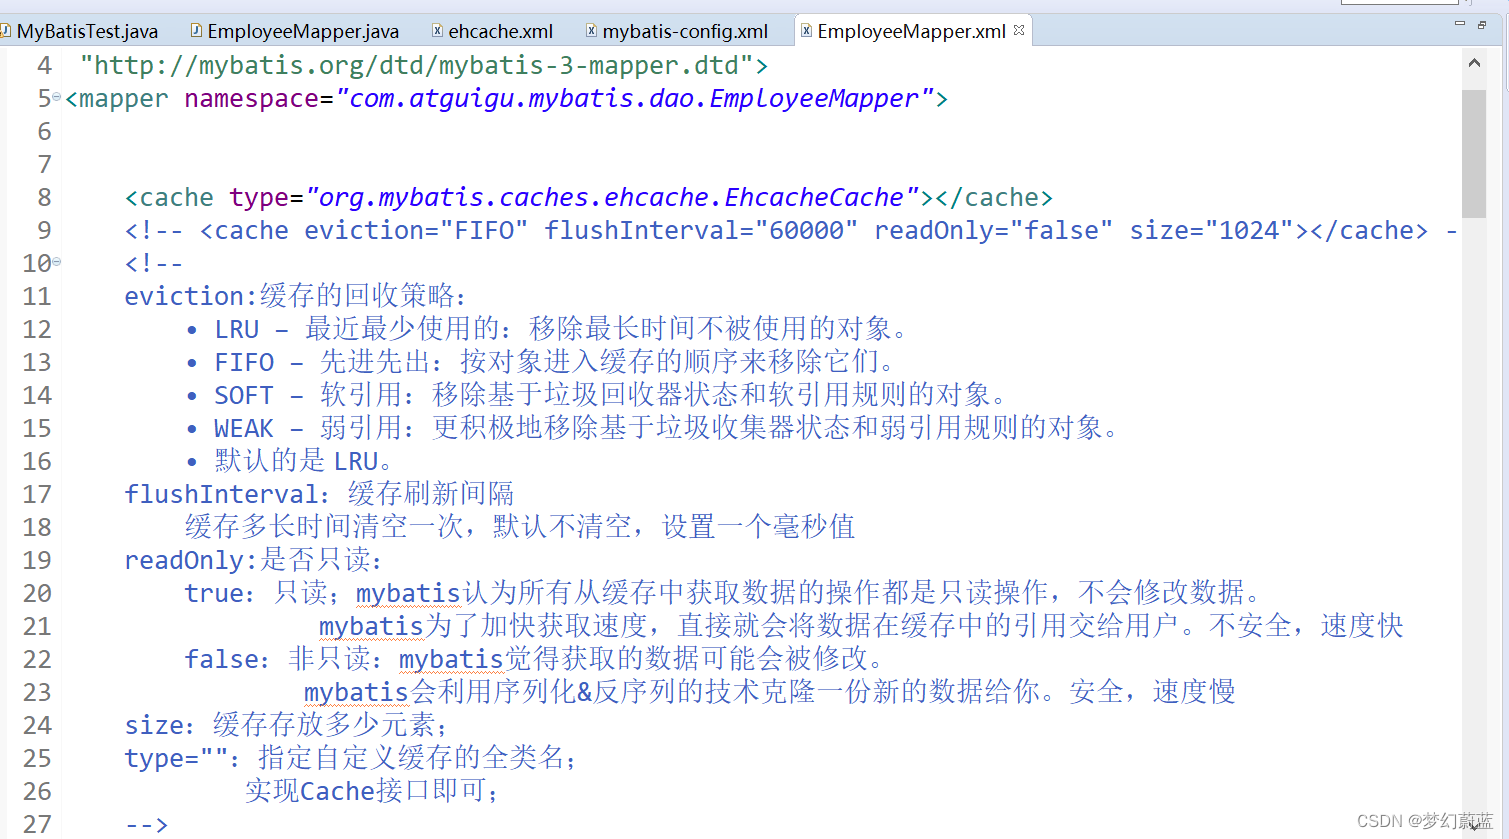Place cursor in the mybatis-3-mapper.dtd URL
The height and width of the screenshot is (839, 1509).
click(x=416, y=66)
